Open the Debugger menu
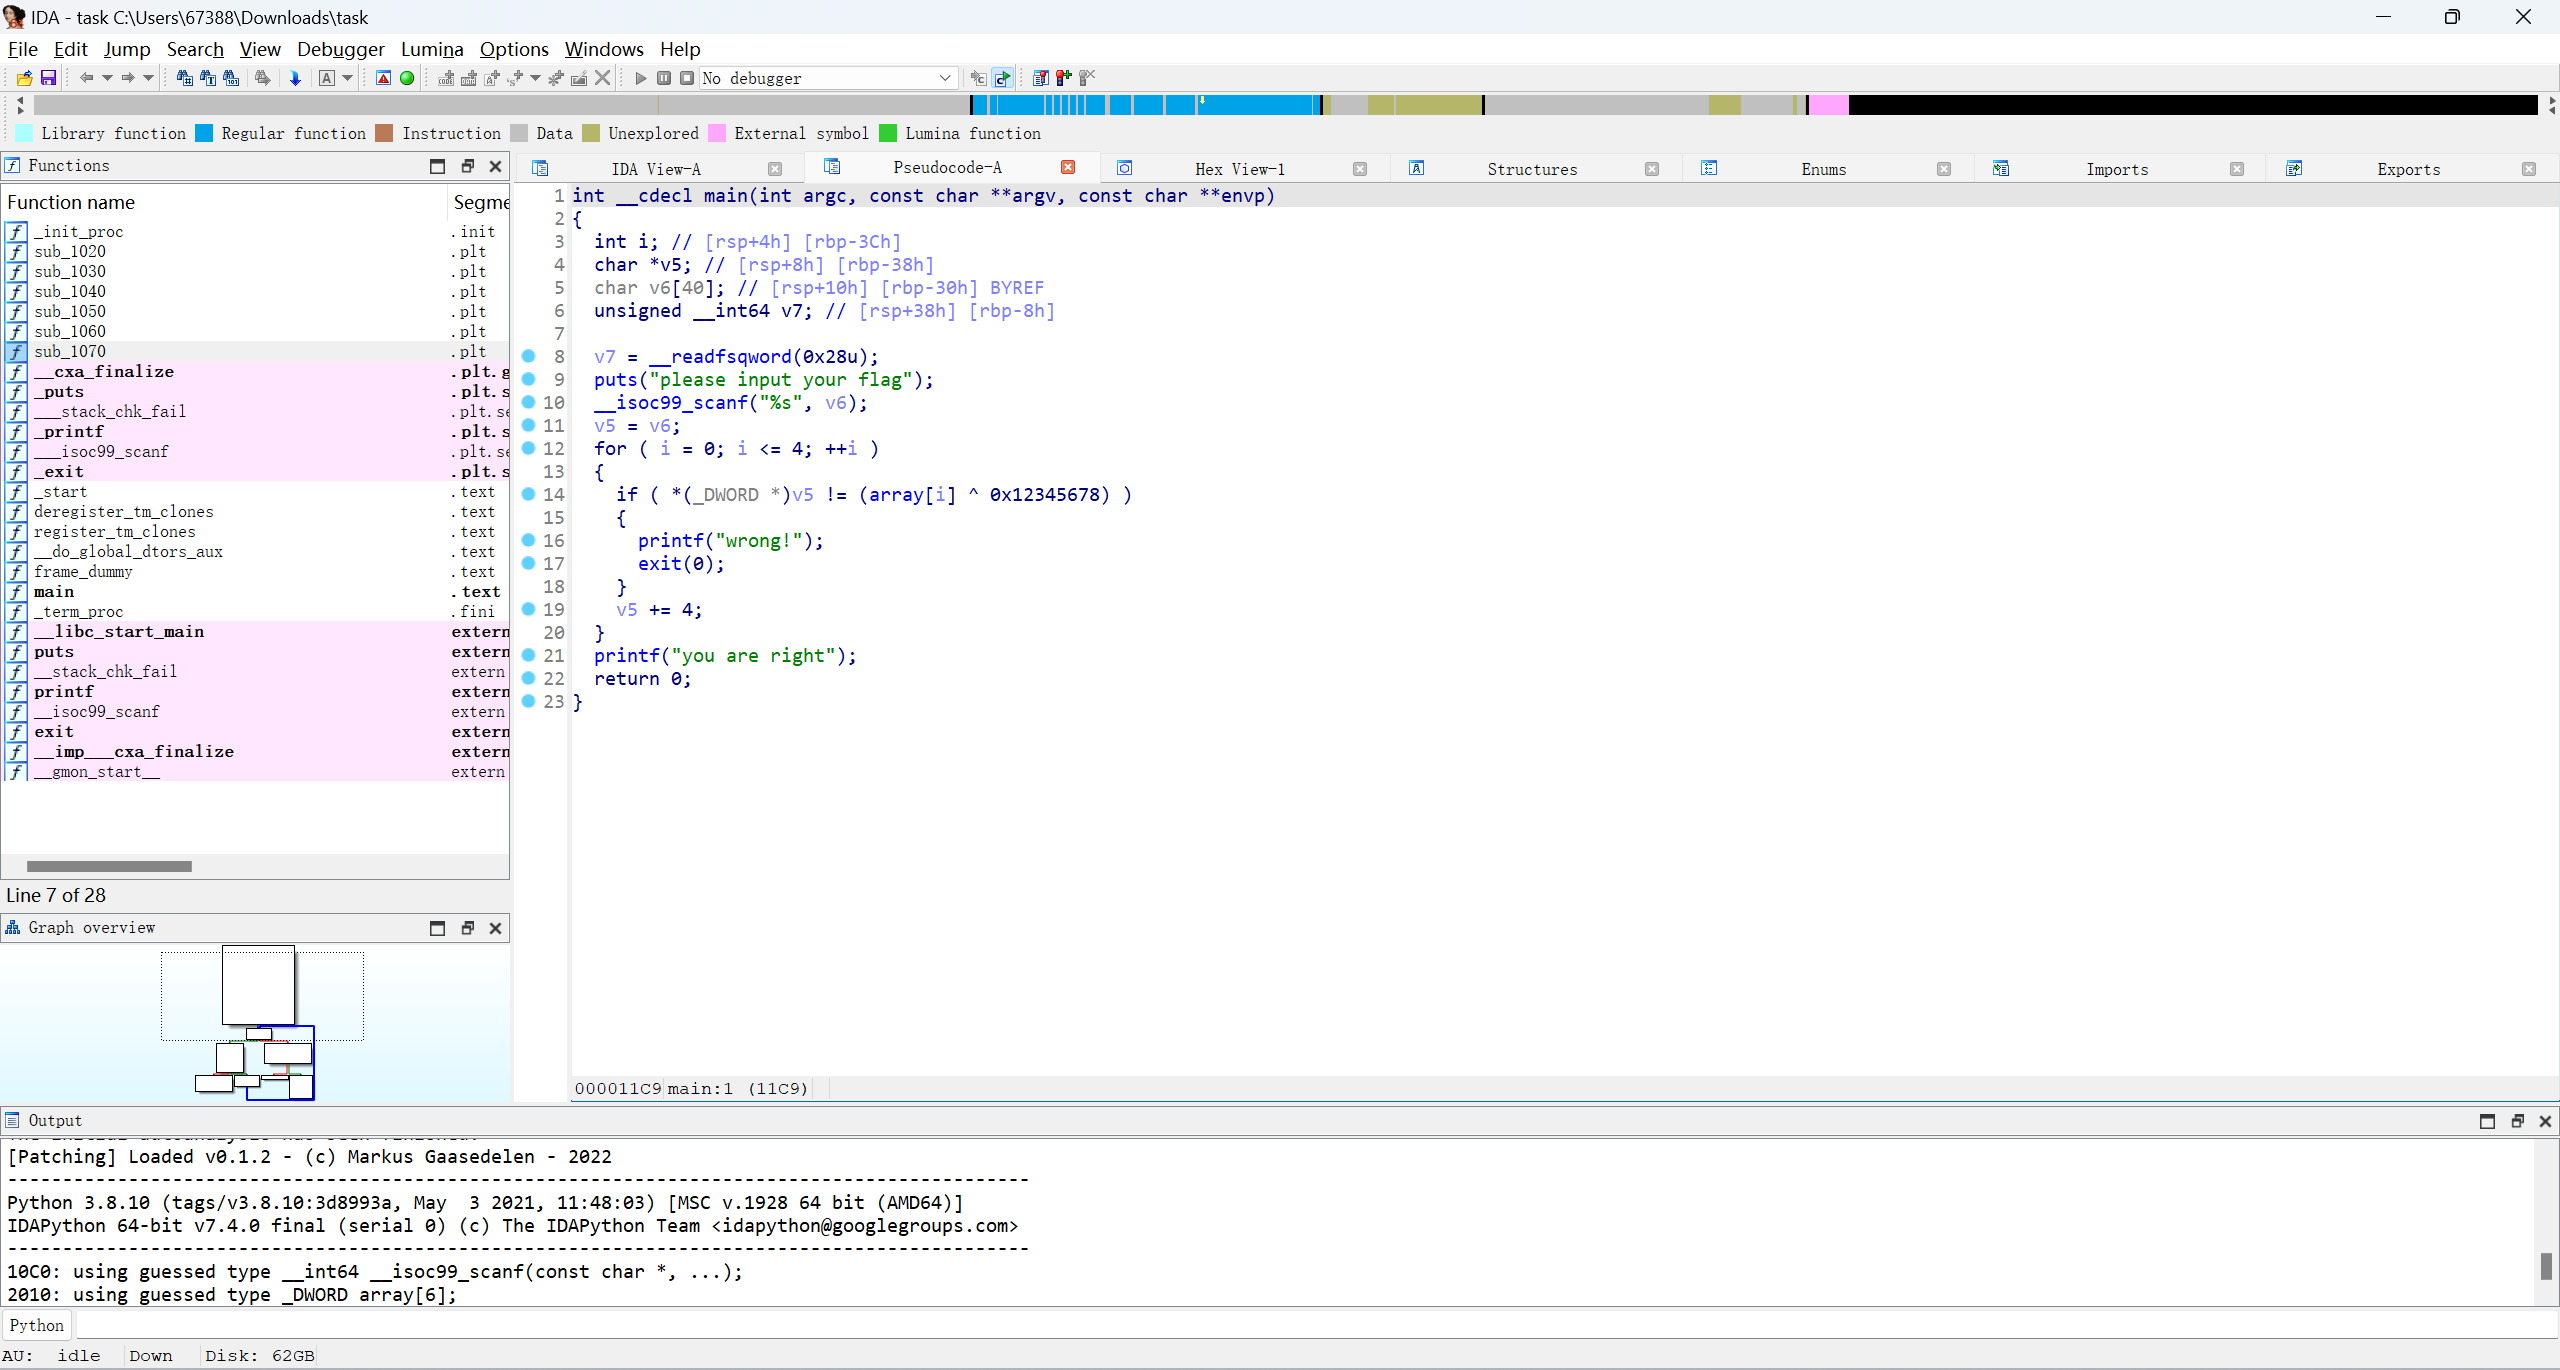Viewport: 2560px width, 1370px height. click(x=340, y=49)
